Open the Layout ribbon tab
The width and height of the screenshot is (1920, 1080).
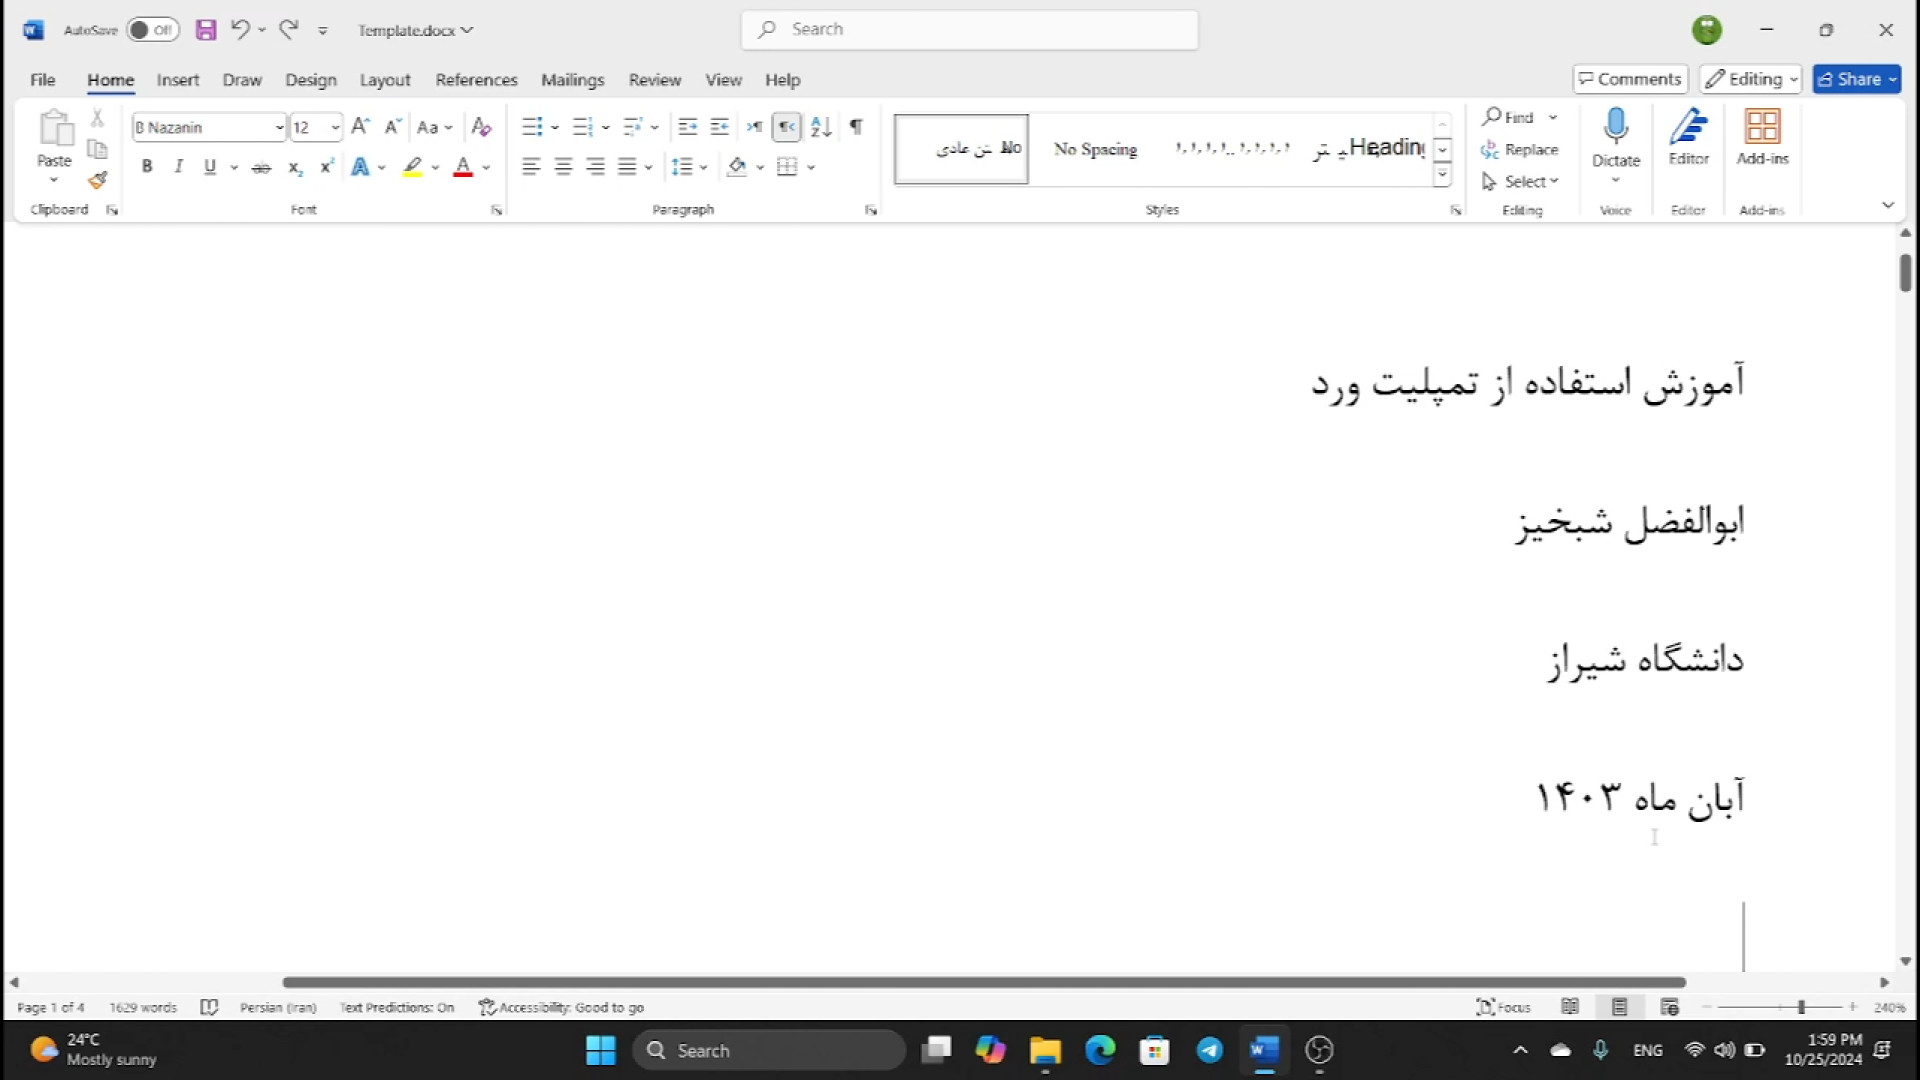(x=385, y=80)
